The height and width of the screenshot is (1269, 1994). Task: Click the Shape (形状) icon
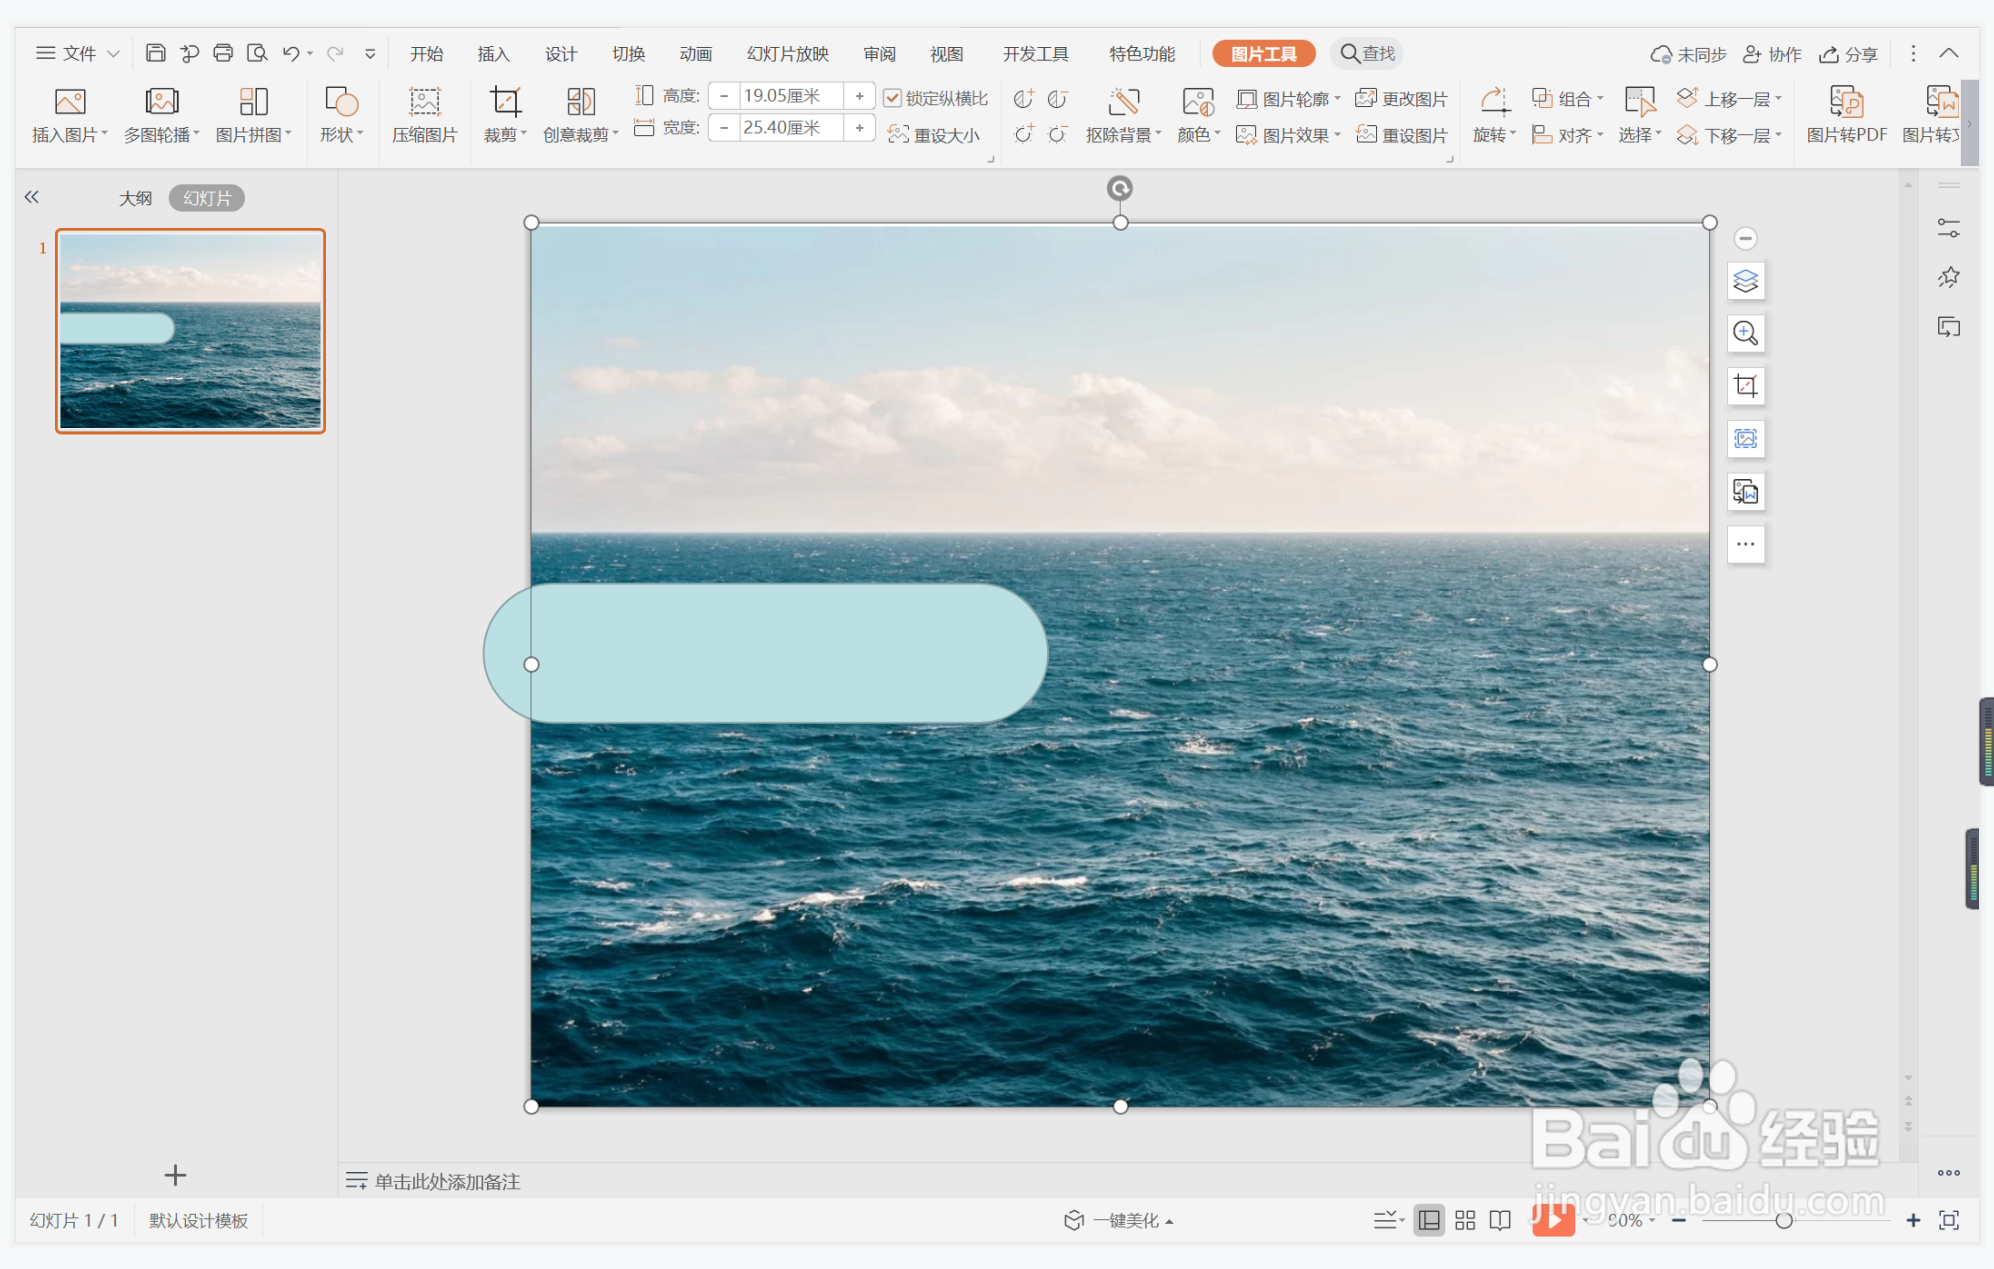coord(341,101)
